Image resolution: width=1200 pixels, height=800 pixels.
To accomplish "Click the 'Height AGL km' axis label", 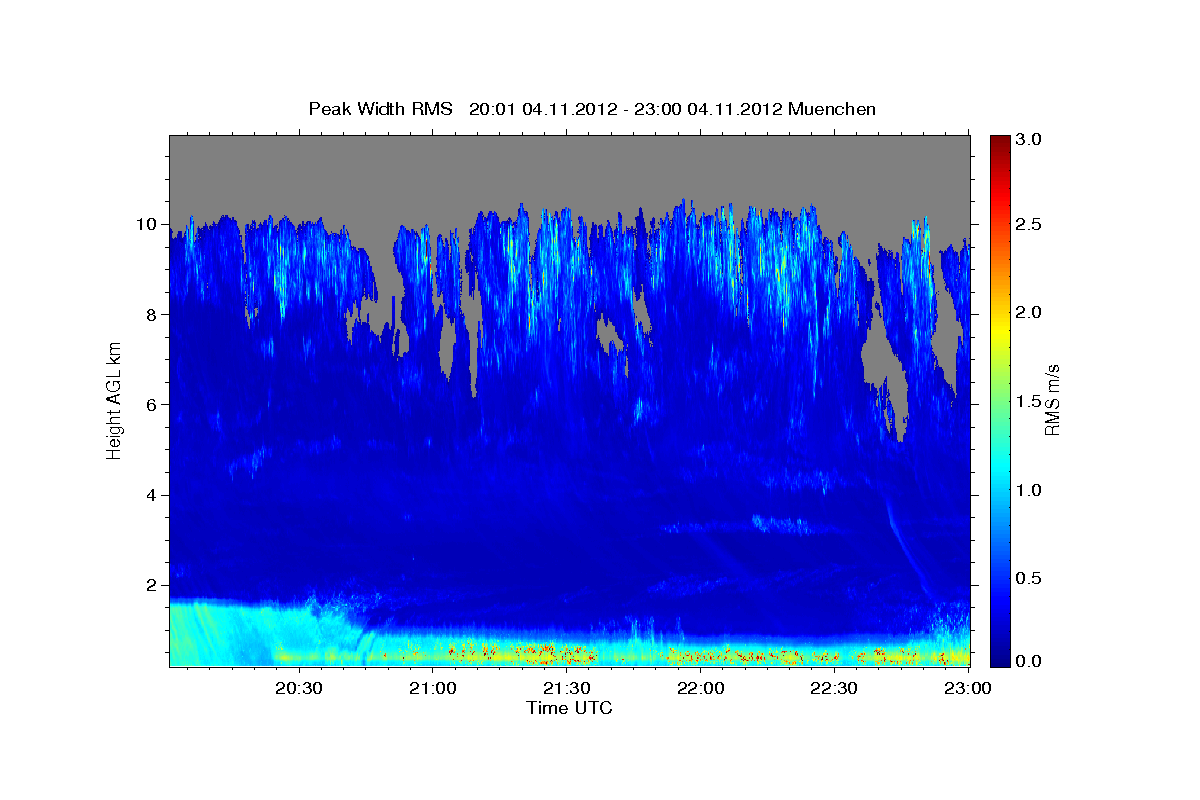I will [114, 400].
